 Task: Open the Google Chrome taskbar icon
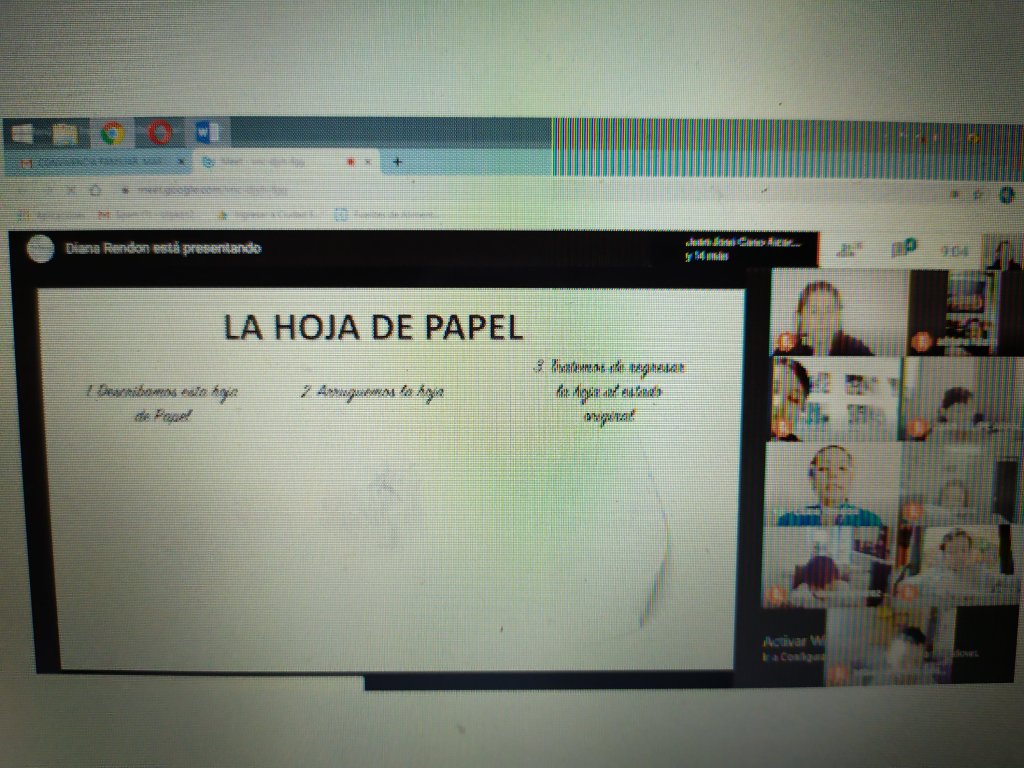pyautogui.click(x=112, y=133)
